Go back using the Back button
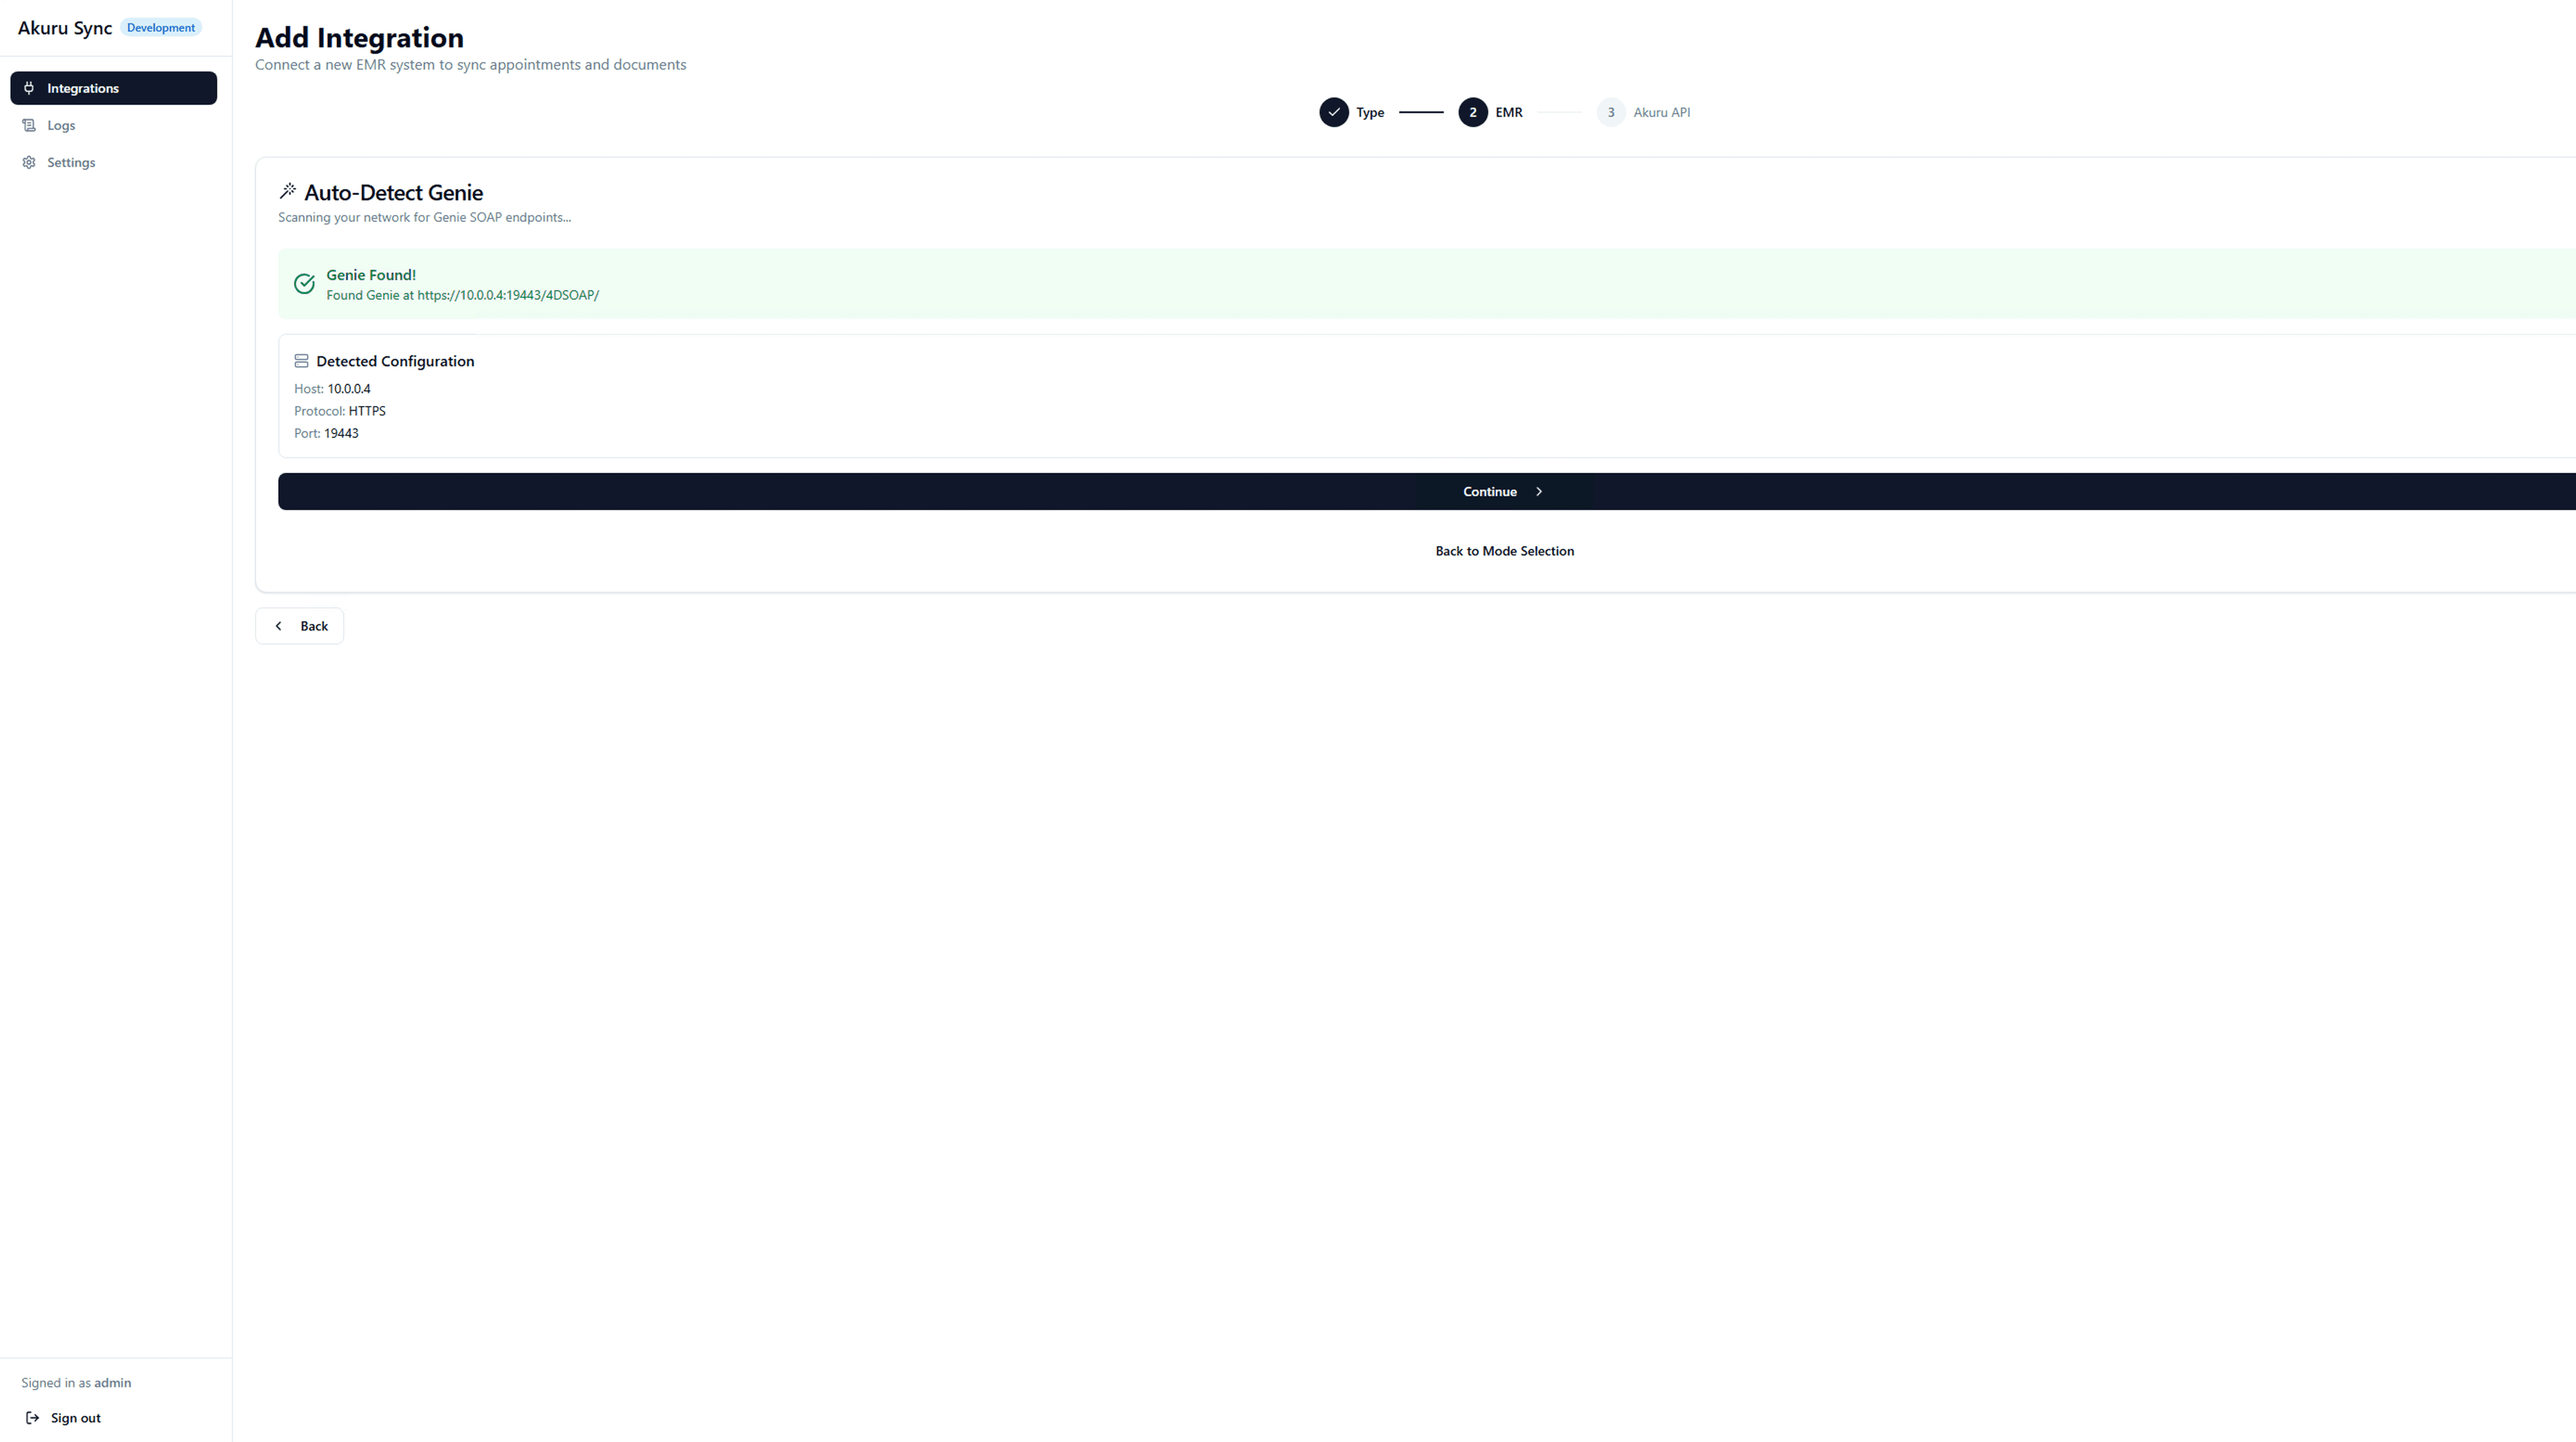 pos(300,626)
